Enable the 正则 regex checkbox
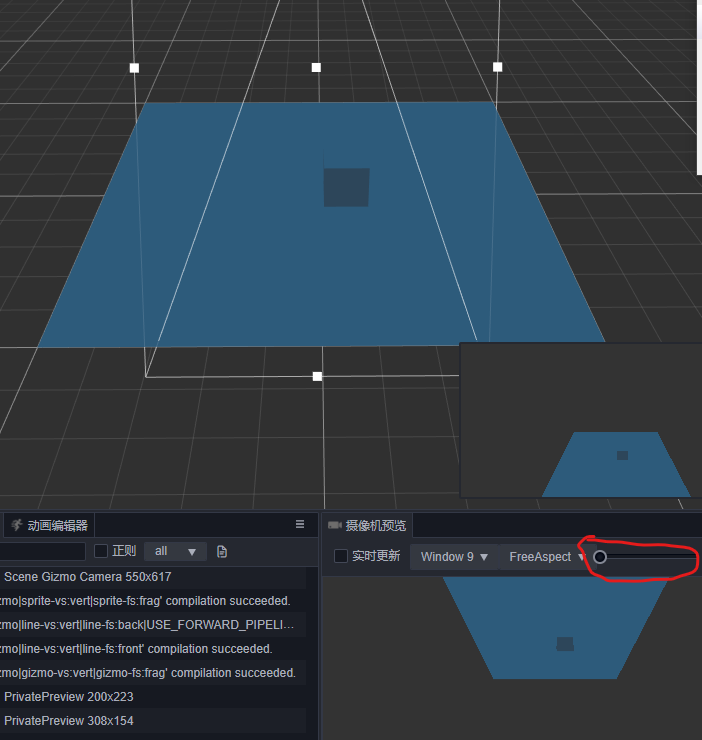This screenshot has width=702, height=740. [101, 551]
